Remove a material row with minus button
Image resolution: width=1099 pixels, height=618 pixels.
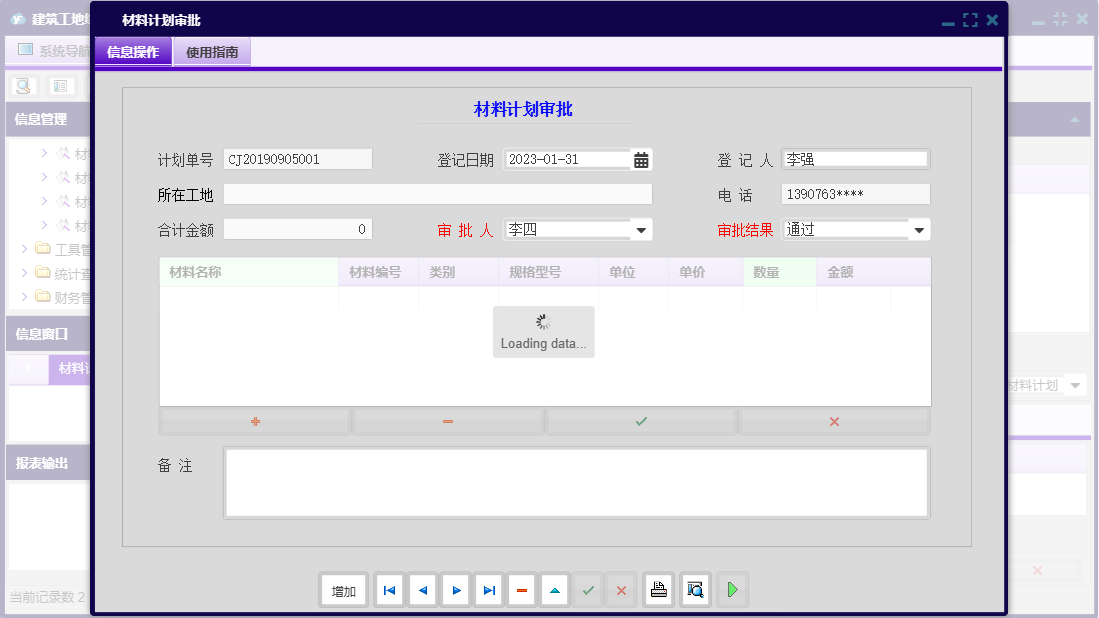pos(448,422)
